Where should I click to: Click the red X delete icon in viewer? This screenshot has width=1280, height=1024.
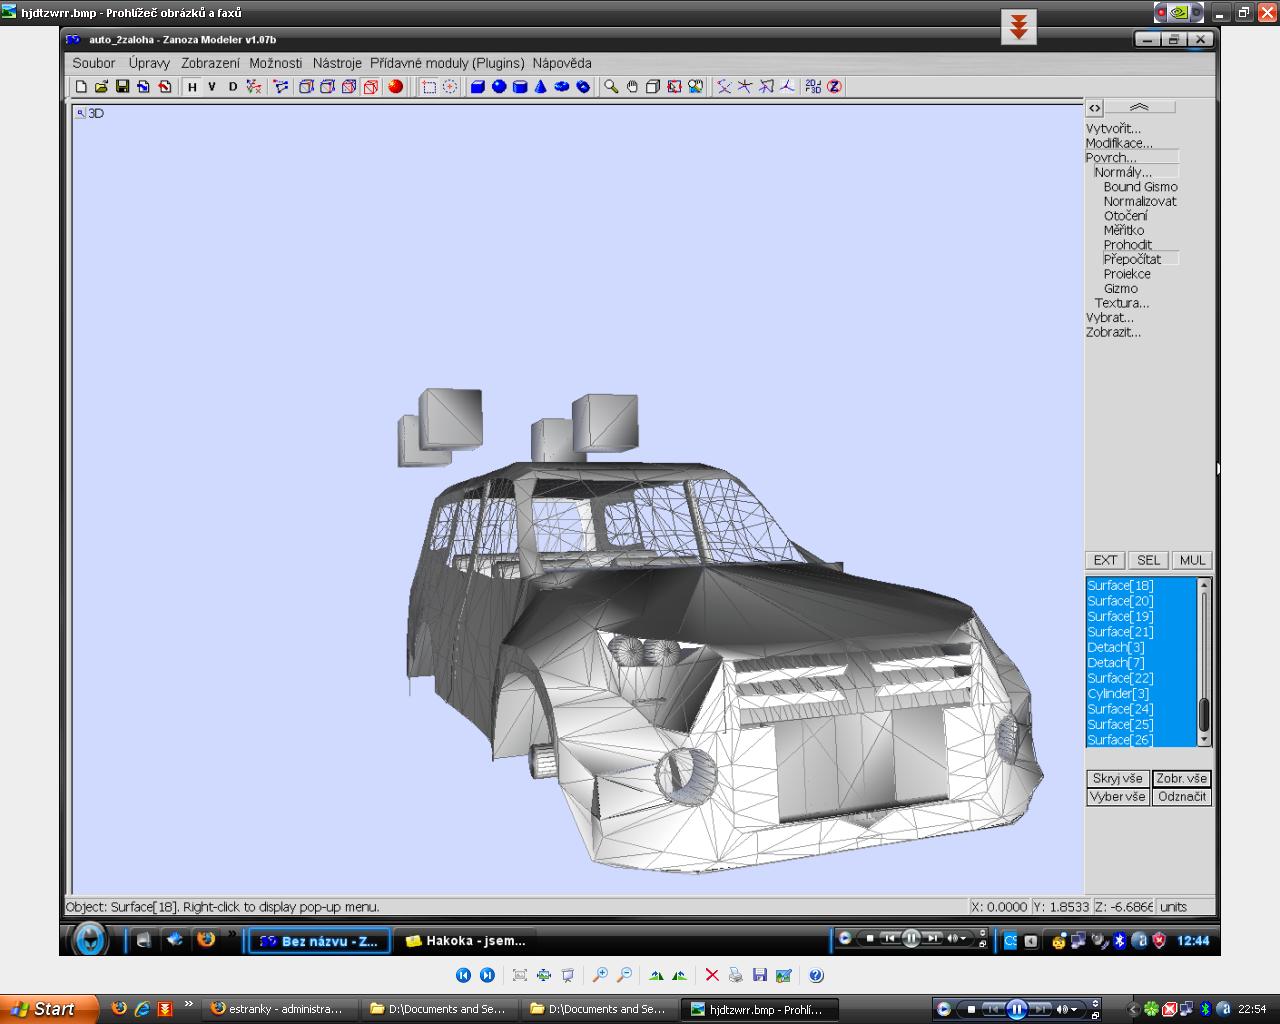click(712, 975)
